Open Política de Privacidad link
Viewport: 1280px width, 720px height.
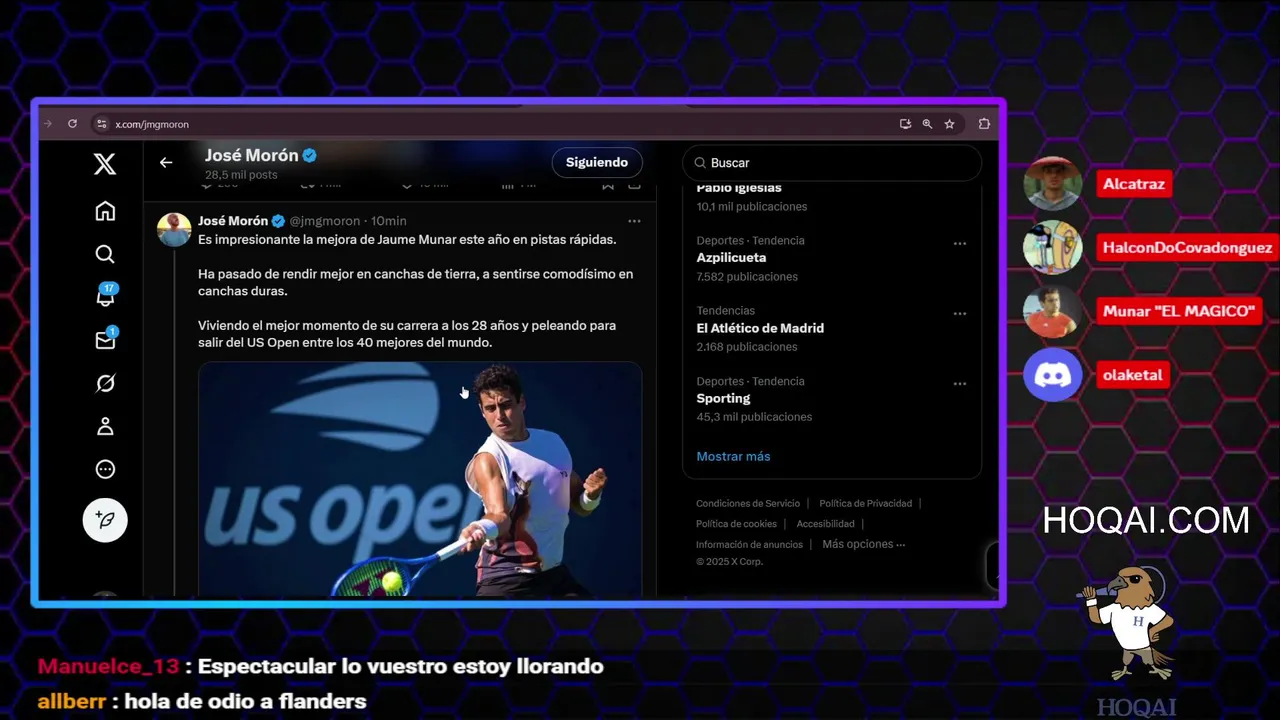[865, 503]
